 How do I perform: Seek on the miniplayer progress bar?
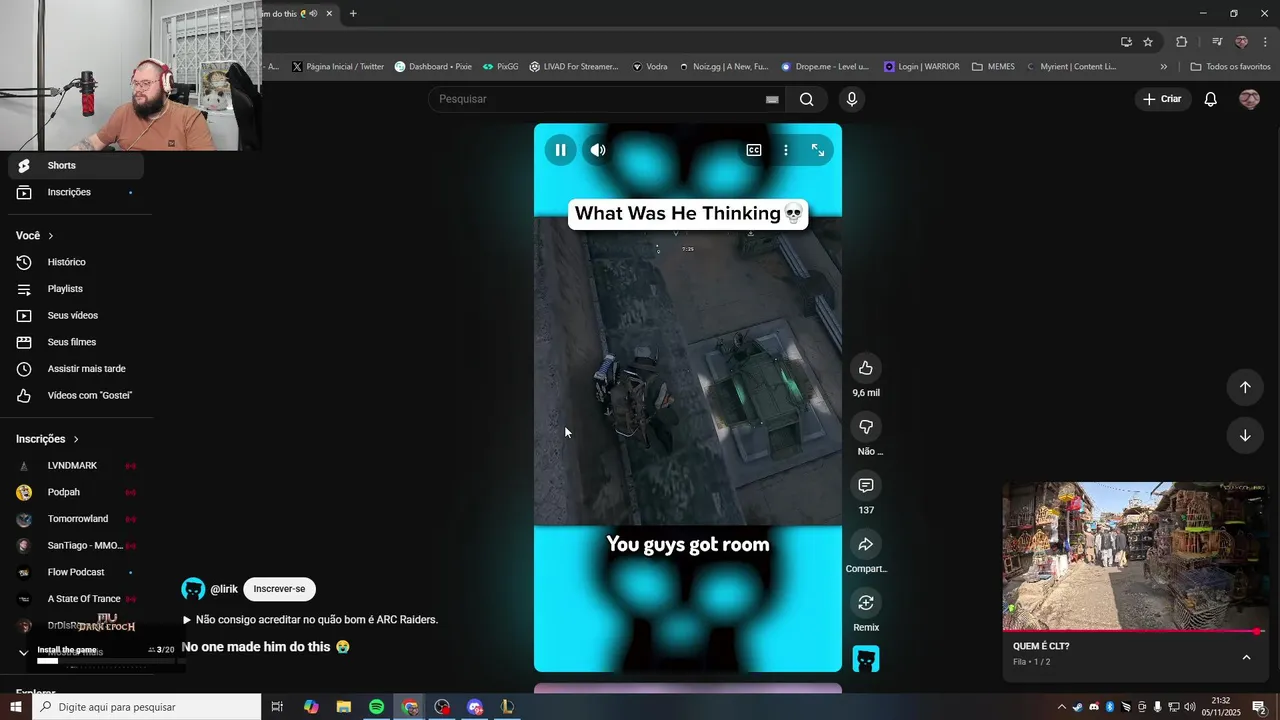point(1134,631)
